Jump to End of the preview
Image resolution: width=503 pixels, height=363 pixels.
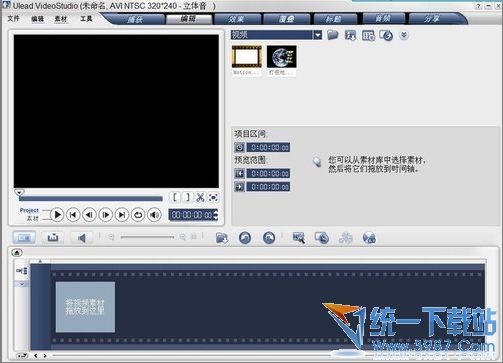point(122,215)
